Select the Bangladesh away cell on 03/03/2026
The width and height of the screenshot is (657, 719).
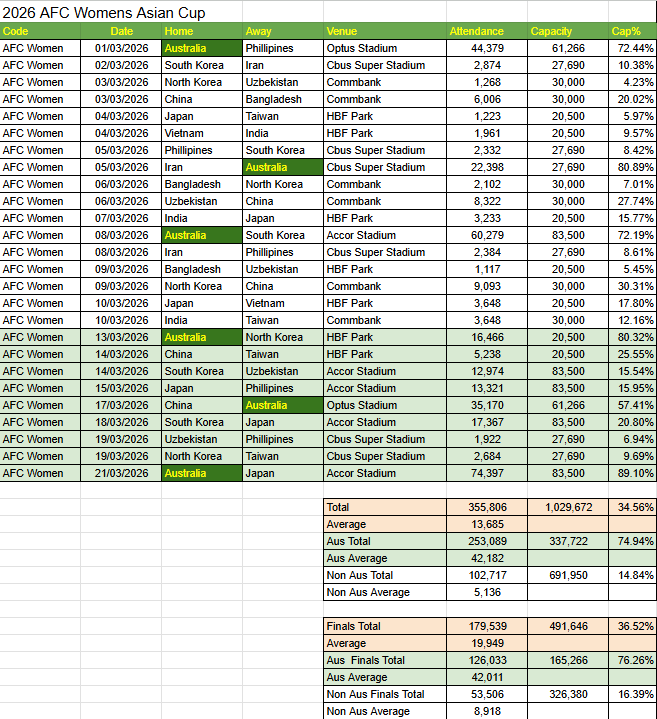tap(283, 99)
